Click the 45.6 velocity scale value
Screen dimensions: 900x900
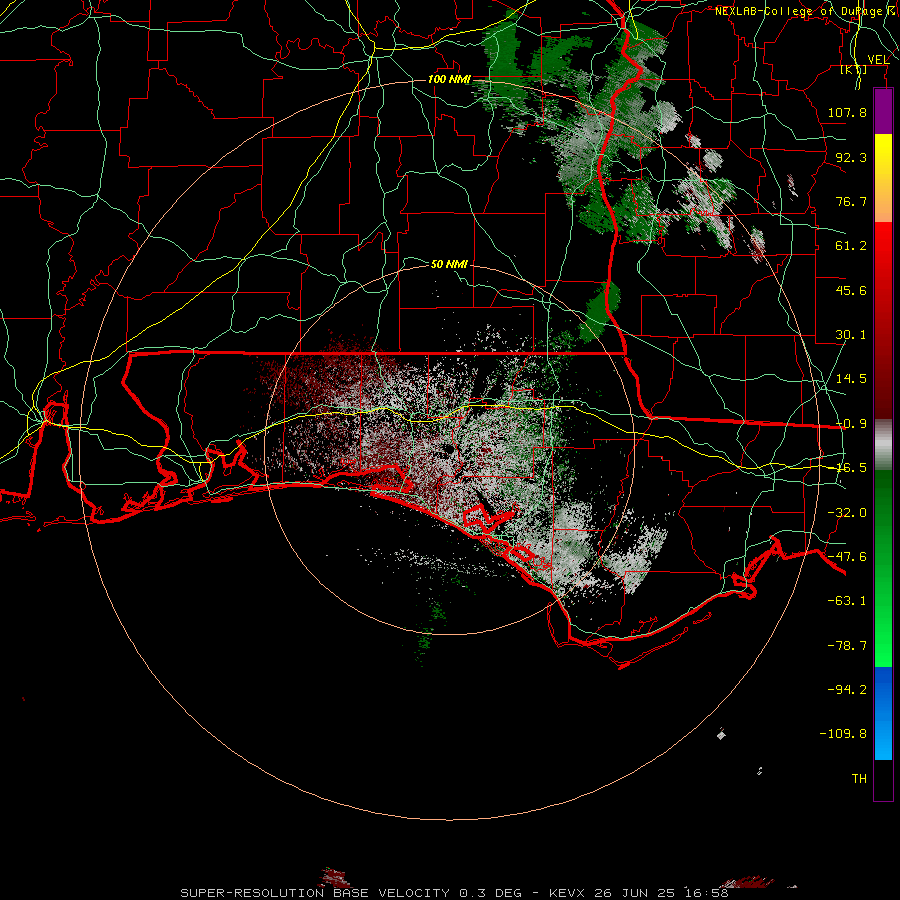(x=851, y=290)
